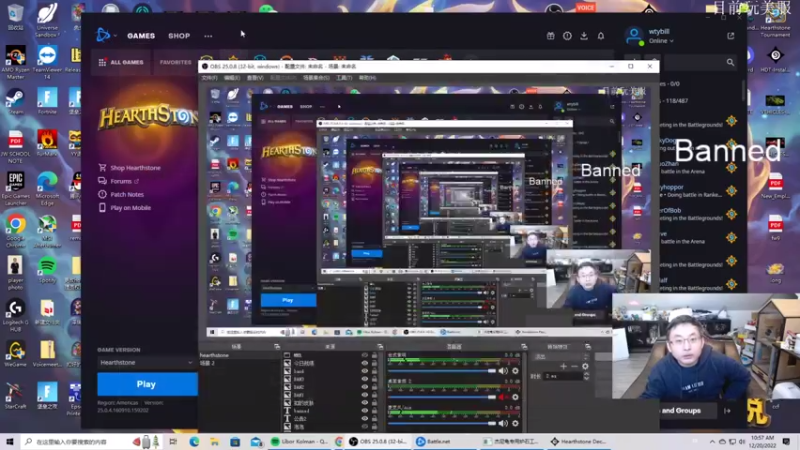Toggle visibility of the fifth OBS source
This screenshot has width=800, height=450.
[x=365, y=387]
